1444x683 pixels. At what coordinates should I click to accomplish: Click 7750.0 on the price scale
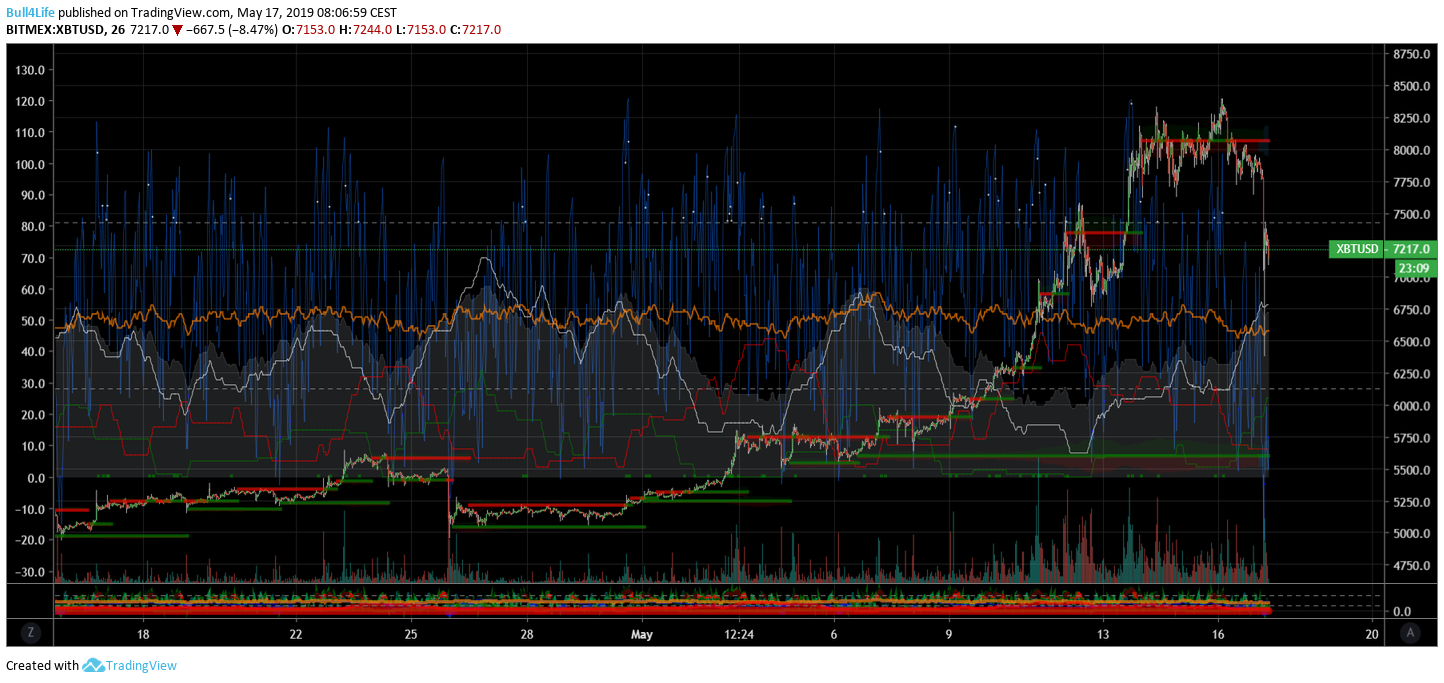coord(1412,182)
